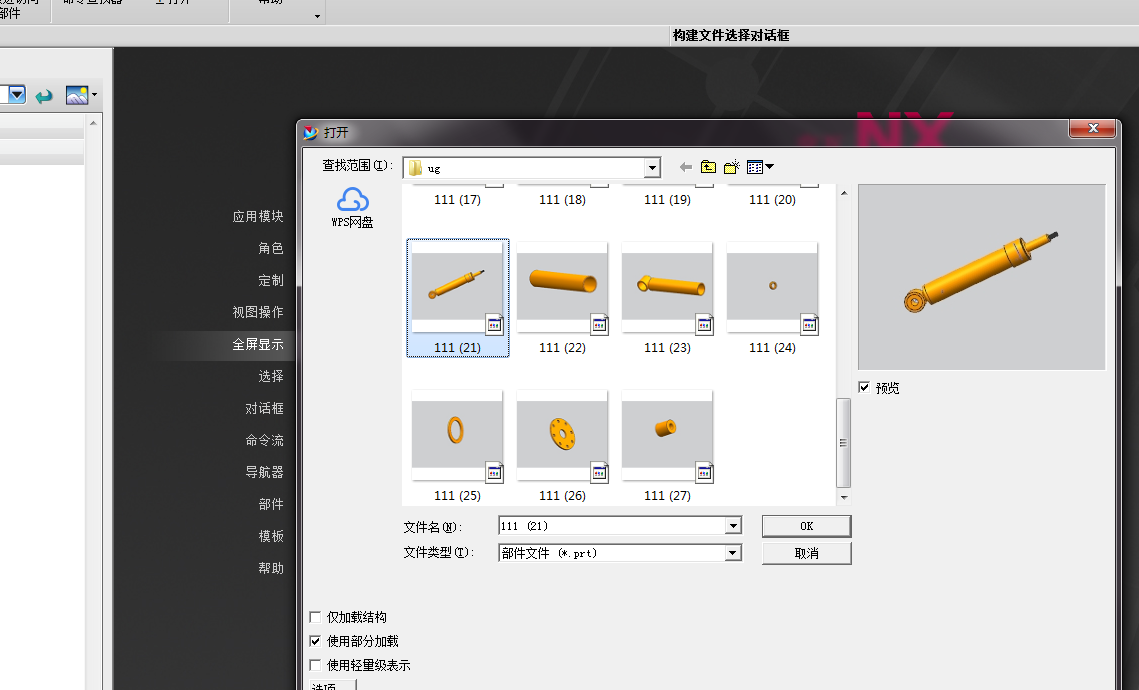
Task: Open the arrow beside the landscape icon
Action: click(94, 95)
